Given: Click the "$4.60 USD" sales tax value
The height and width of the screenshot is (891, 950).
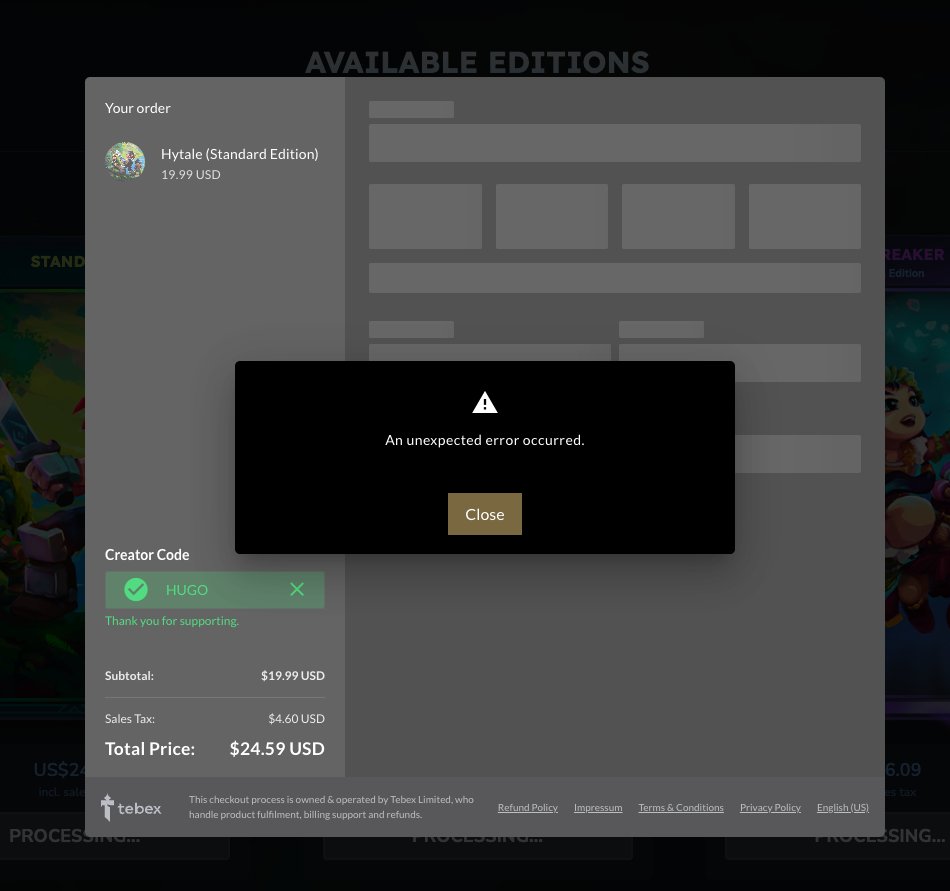Looking at the screenshot, I should tap(296, 718).
